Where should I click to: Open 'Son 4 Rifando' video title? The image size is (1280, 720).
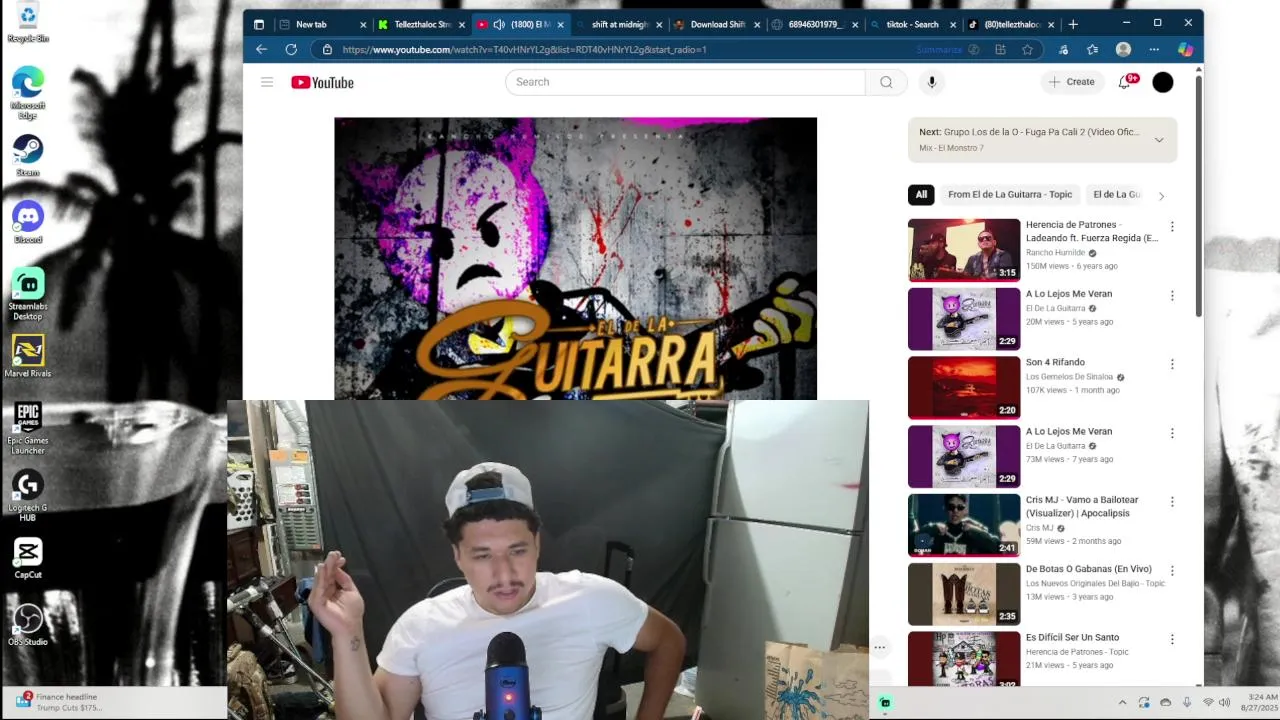(1055, 362)
